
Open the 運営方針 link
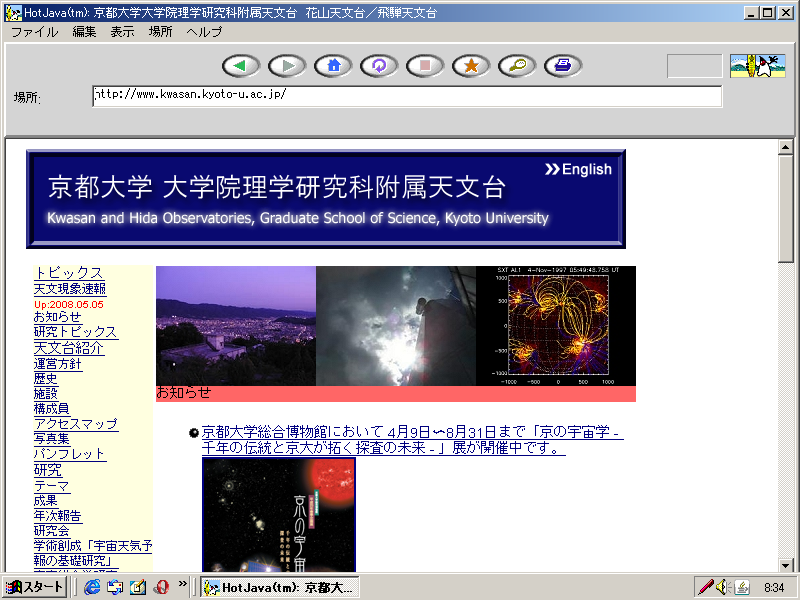(x=58, y=364)
